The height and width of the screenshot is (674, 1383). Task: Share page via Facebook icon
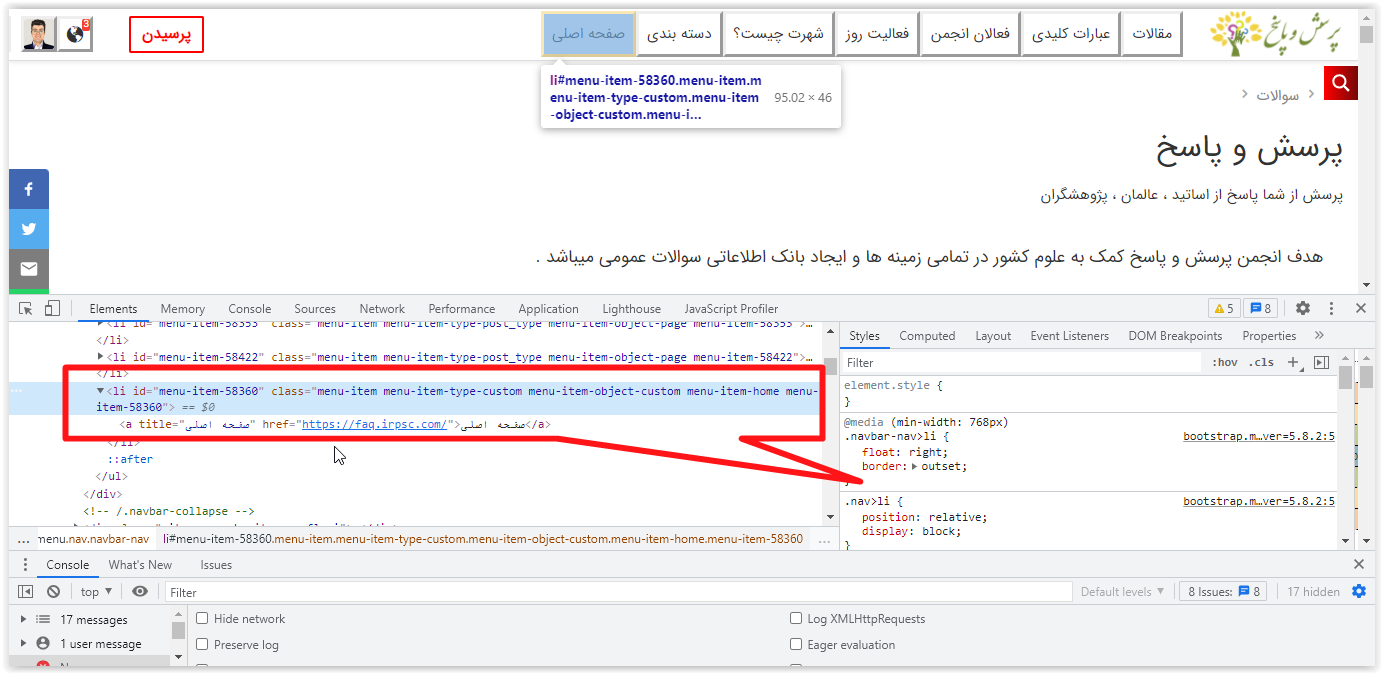pyautogui.click(x=29, y=189)
